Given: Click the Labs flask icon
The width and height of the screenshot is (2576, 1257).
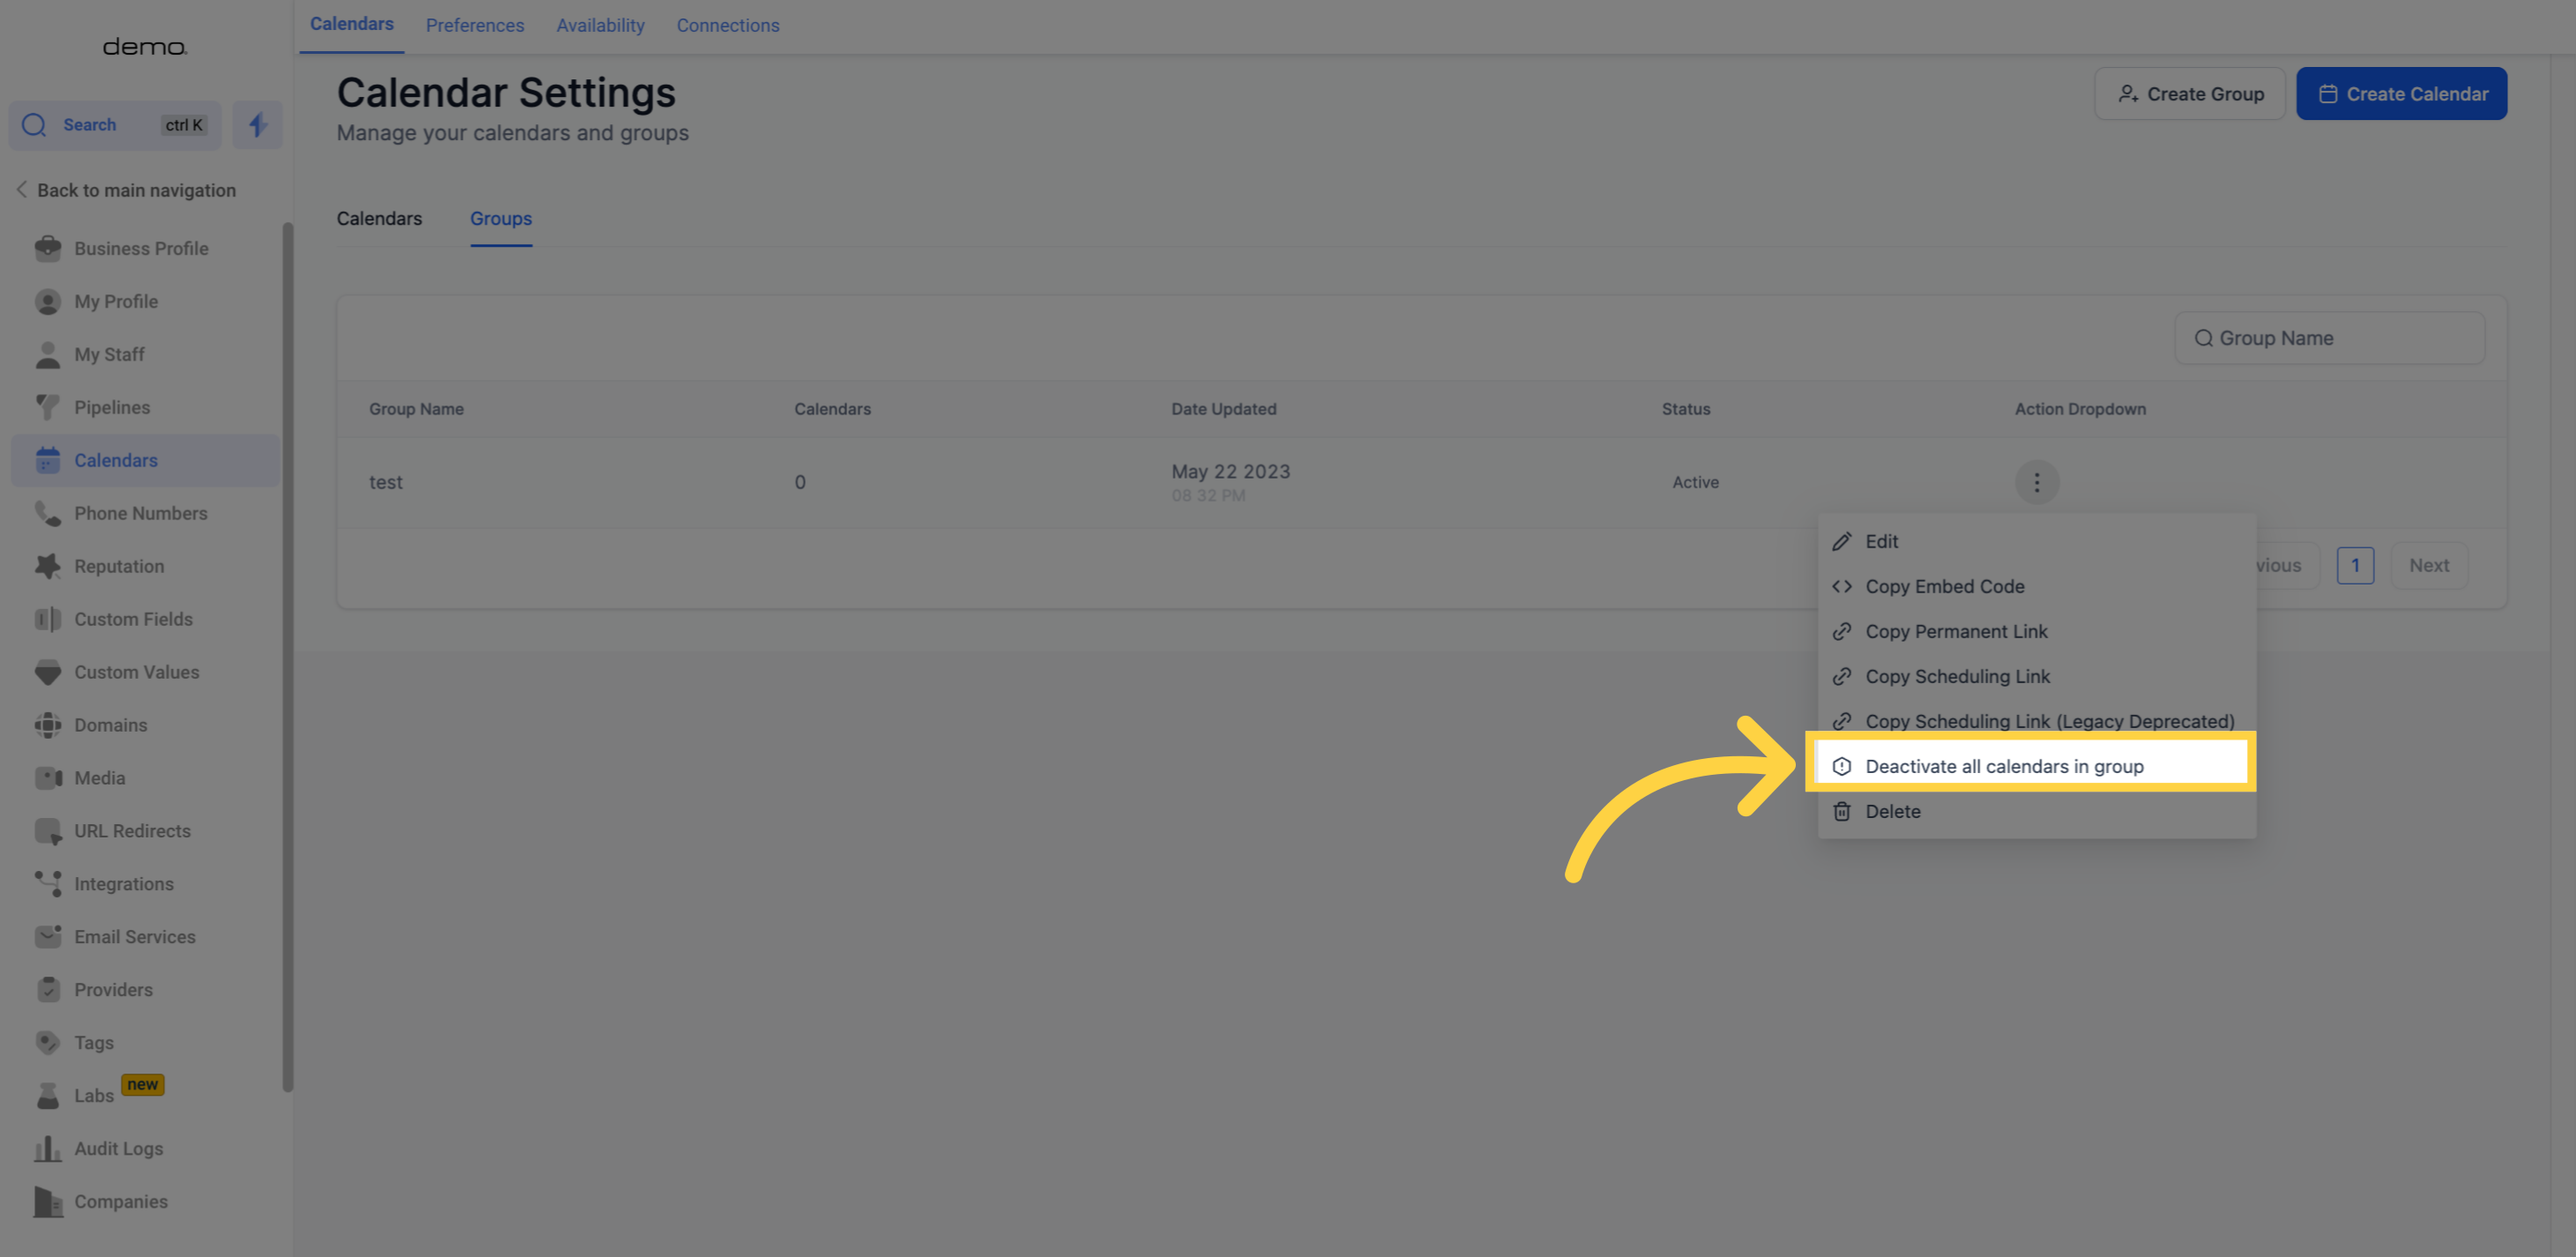Looking at the screenshot, I should click(x=47, y=1096).
